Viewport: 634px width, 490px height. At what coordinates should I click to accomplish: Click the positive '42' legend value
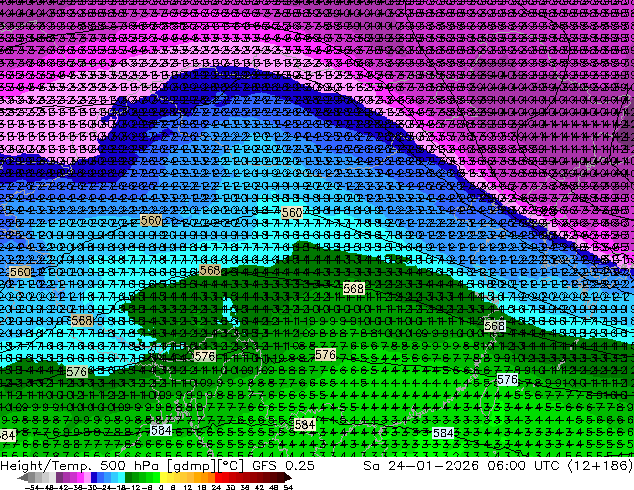pos(259,488)
